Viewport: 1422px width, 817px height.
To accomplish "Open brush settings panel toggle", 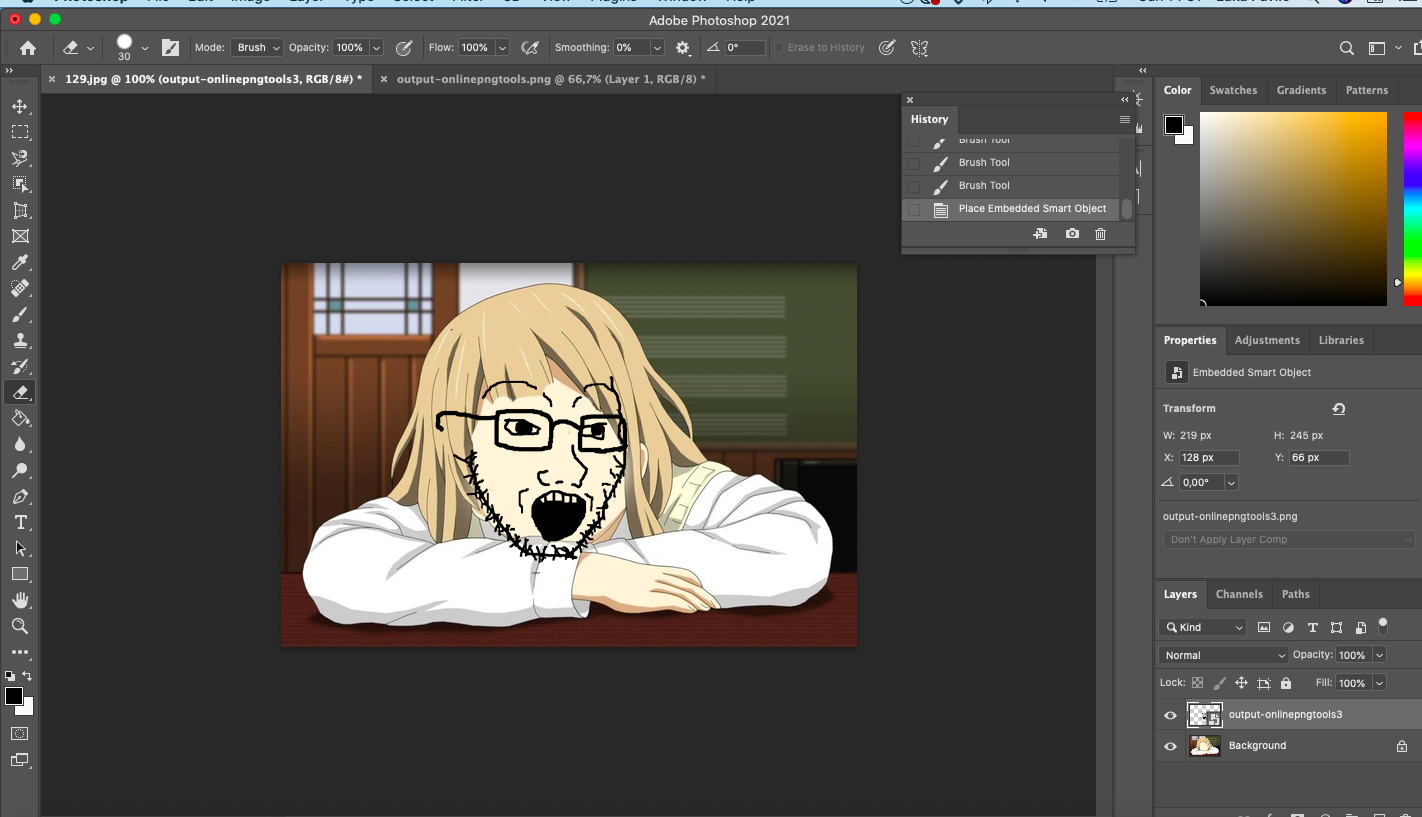I will pyautogui.click(x=171, y=47).
